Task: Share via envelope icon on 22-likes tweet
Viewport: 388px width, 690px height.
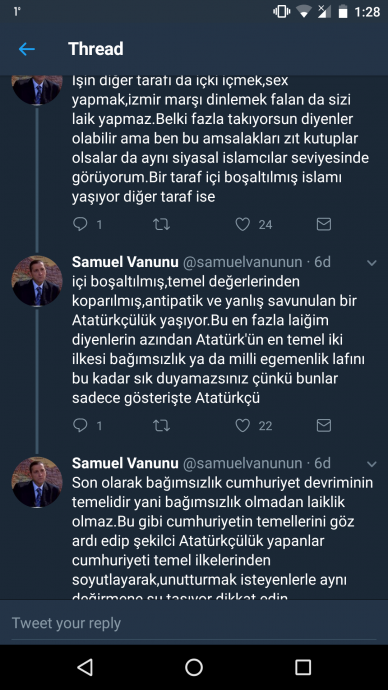Action: click(324, 425)
